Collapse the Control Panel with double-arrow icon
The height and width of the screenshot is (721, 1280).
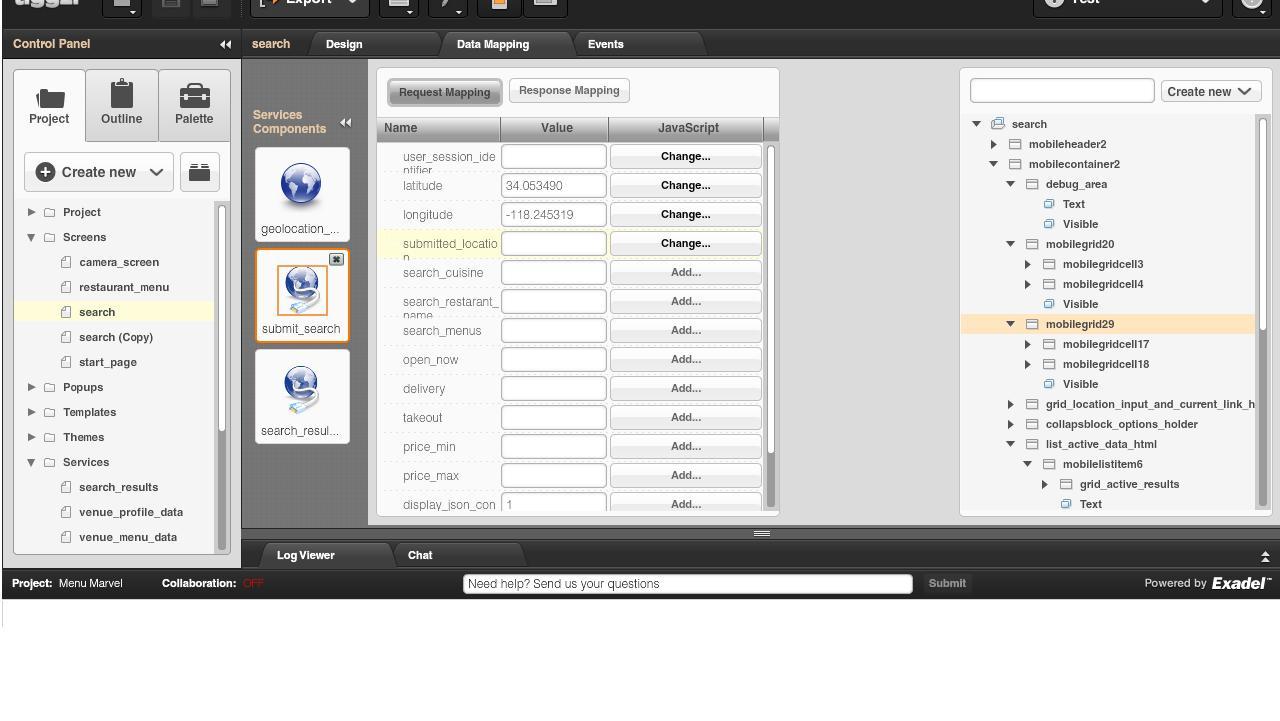(x=225, y=44)
